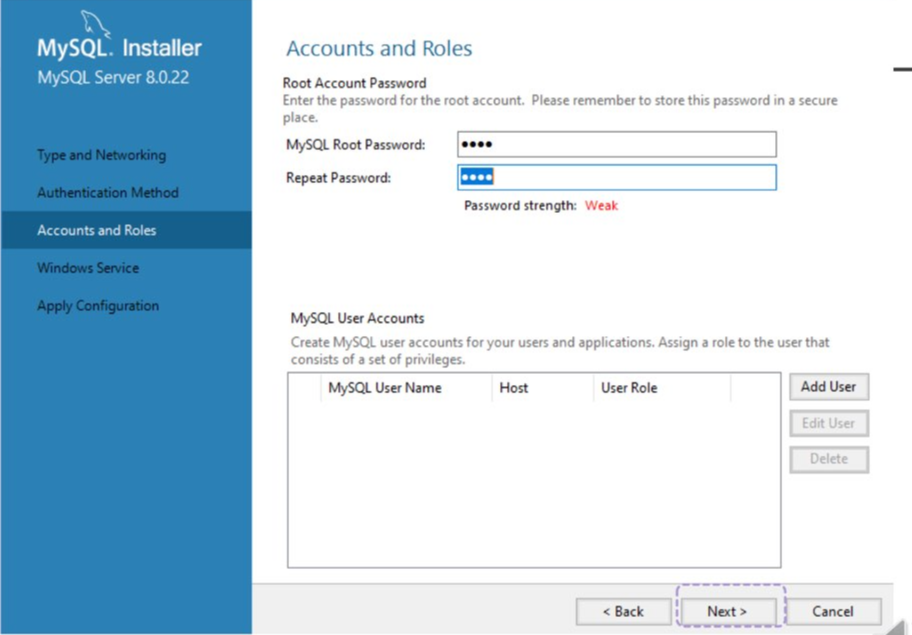The image size is (912, 635).
Task: Sort by MySQL User Name column
Action: coord(406,388)
